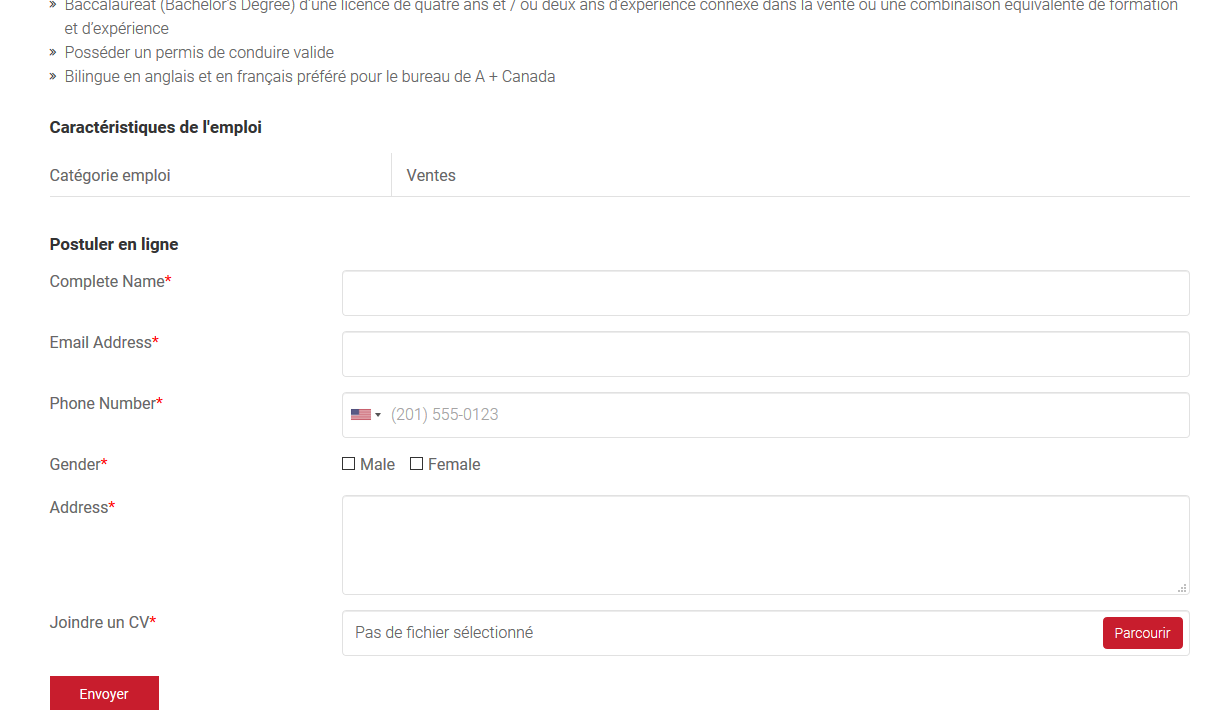Focus the Complete Name text field
1232x719 pixels.
coord(765,293)
